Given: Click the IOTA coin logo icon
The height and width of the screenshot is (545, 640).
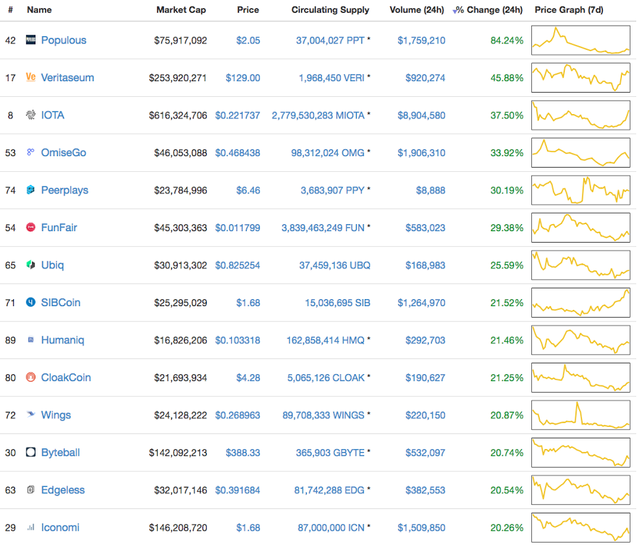Looking at the screenshot, I should click(31, 115).
